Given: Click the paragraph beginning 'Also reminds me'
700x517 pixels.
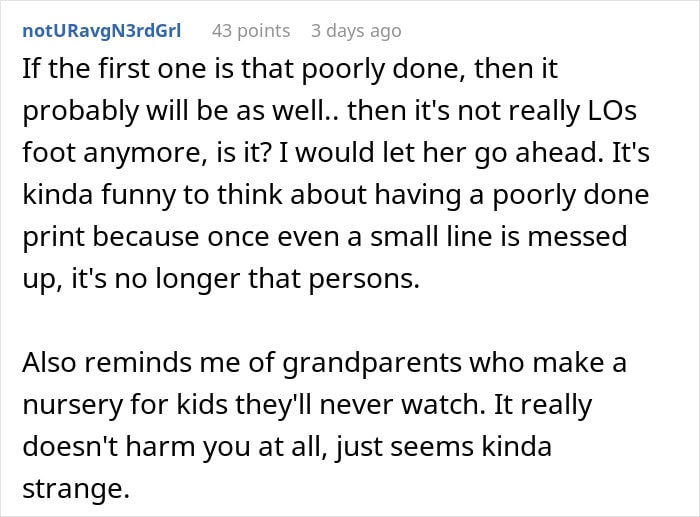Looking at the screenshot, I should (325, 425).
